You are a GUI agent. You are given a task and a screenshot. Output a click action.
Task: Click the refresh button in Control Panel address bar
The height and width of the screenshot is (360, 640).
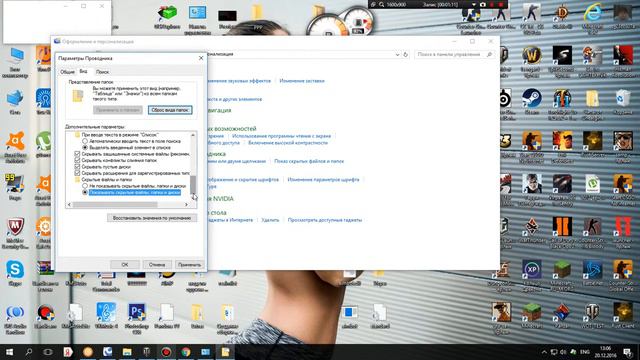pos(405,54)
